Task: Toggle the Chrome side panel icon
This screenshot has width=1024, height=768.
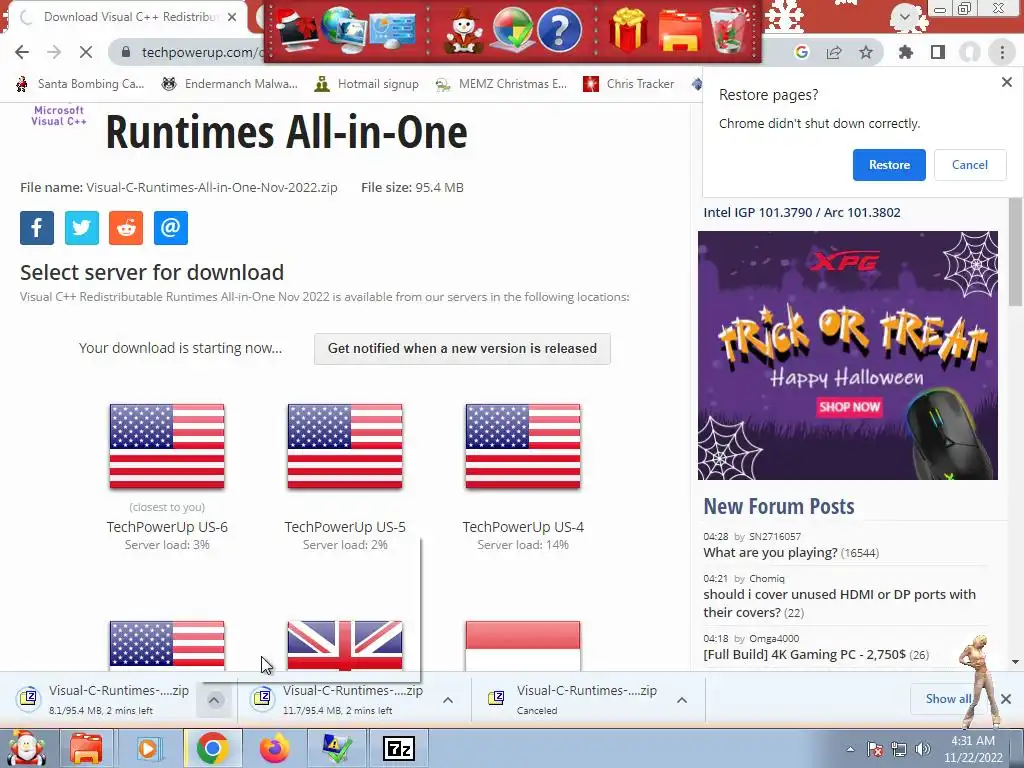Action: click(938, 52)
